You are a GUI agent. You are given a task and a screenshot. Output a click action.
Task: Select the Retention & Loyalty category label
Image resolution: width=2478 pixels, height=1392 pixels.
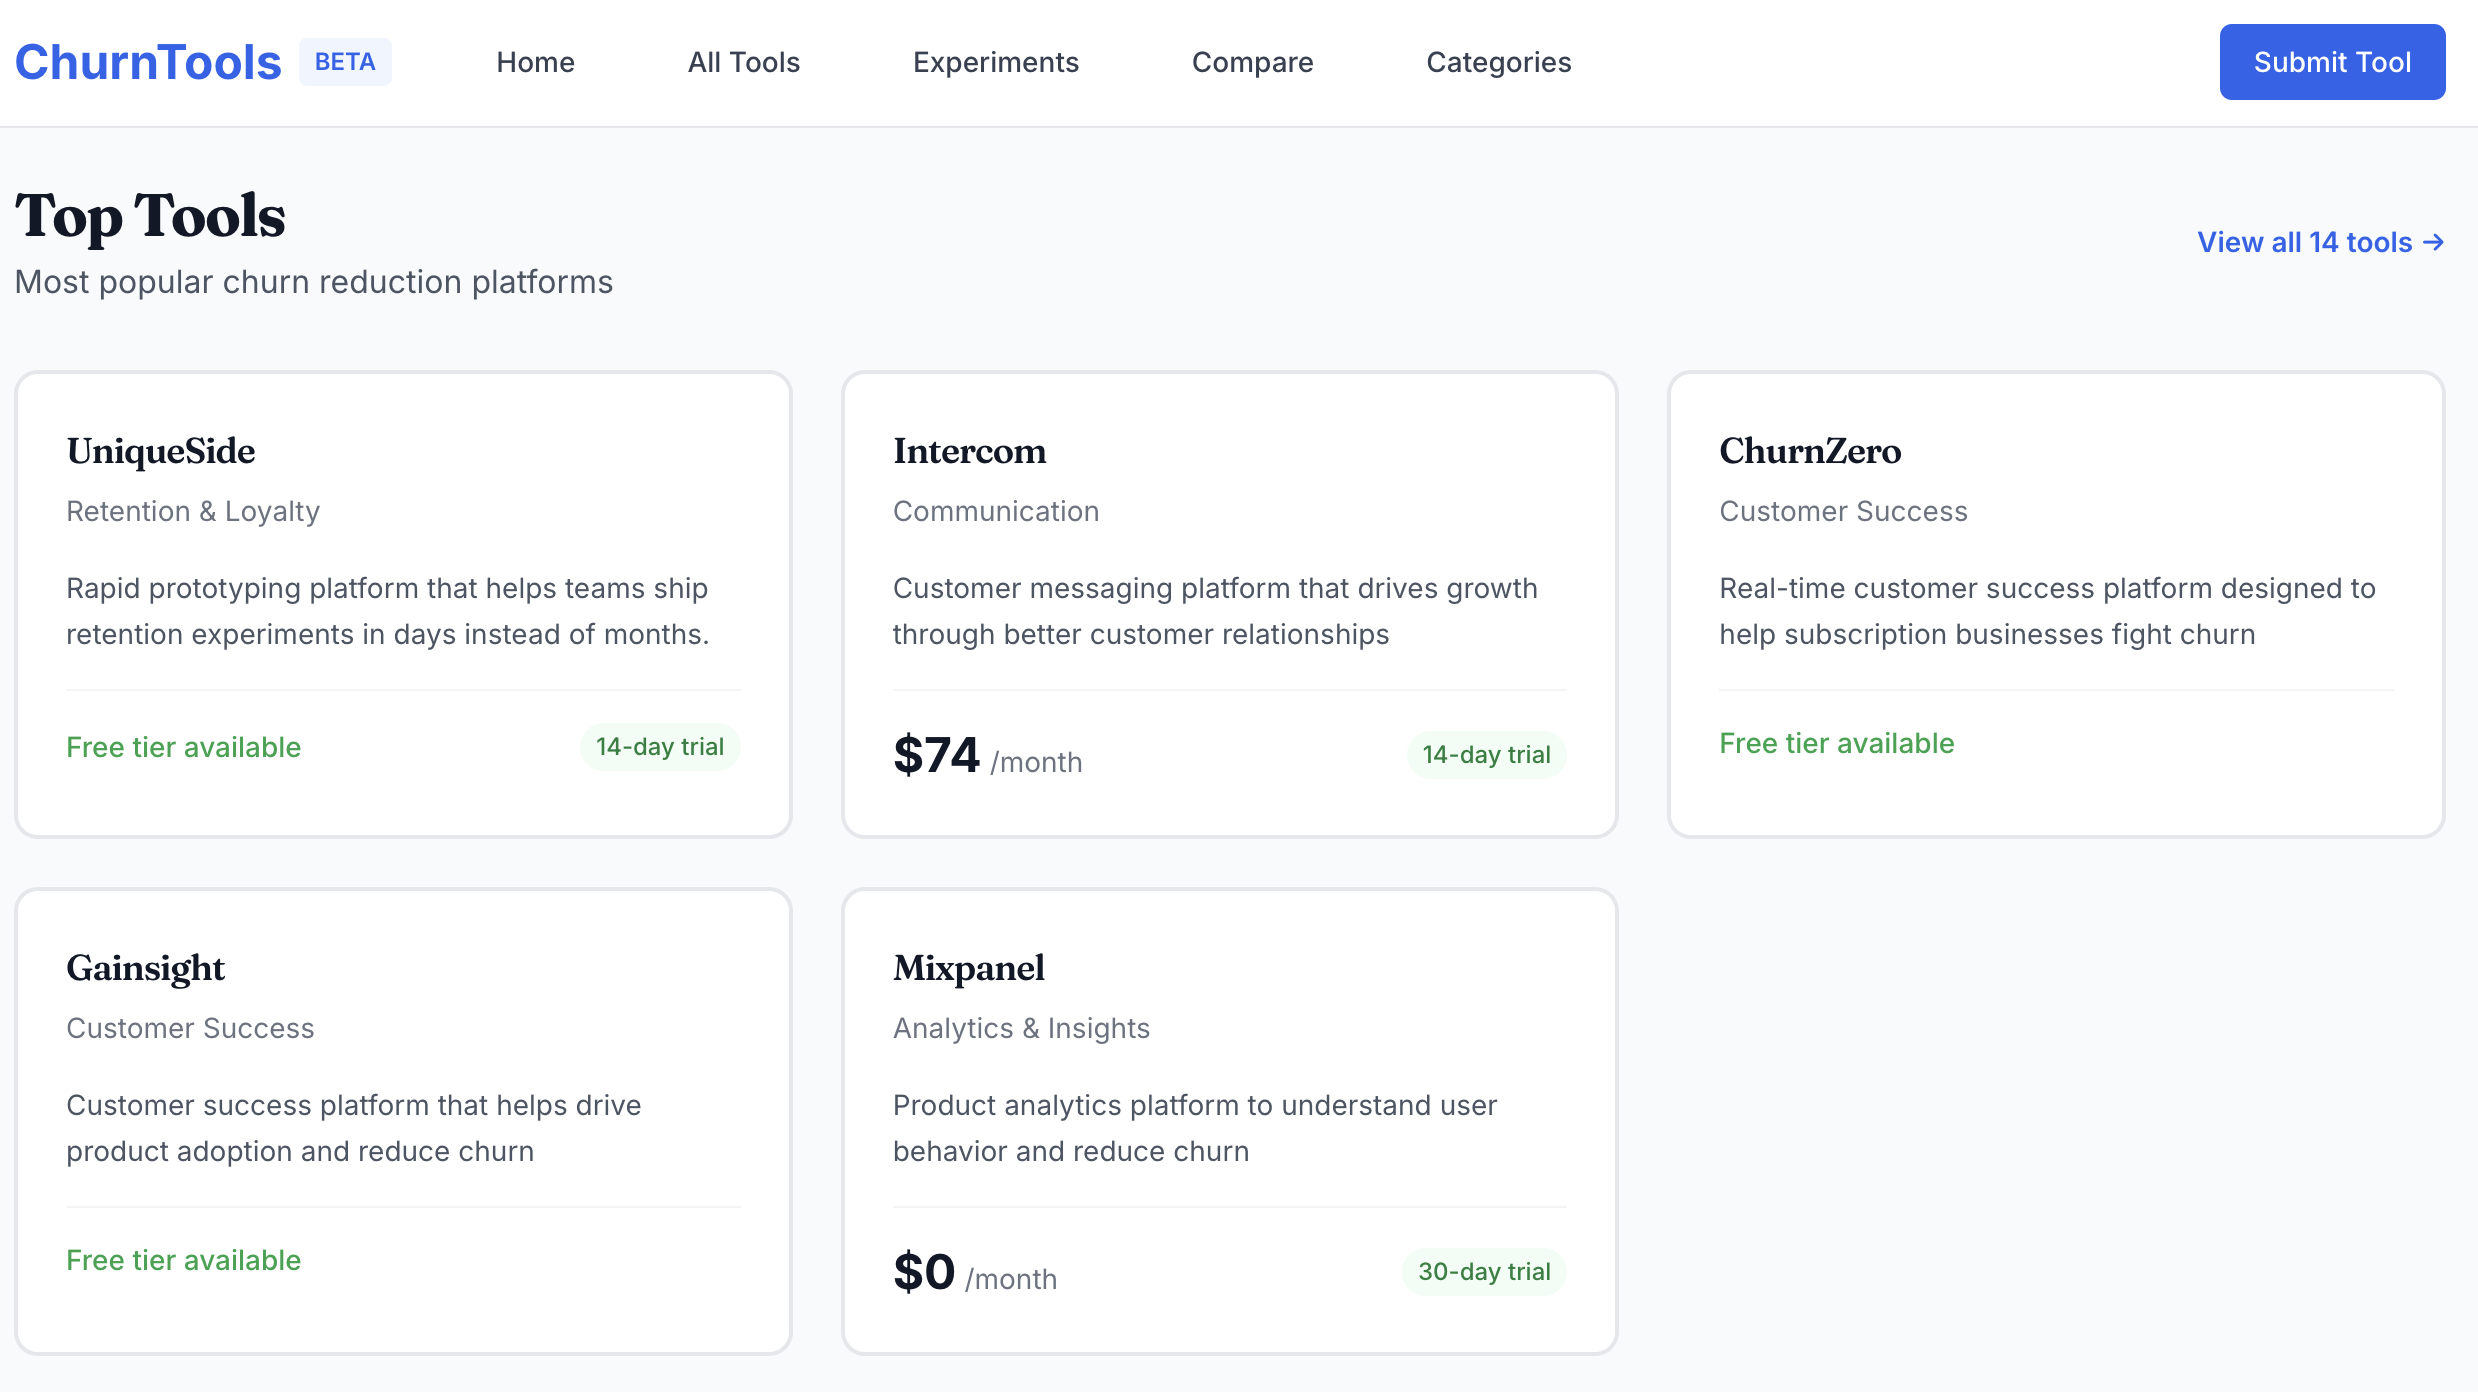[x=193, y=511]
